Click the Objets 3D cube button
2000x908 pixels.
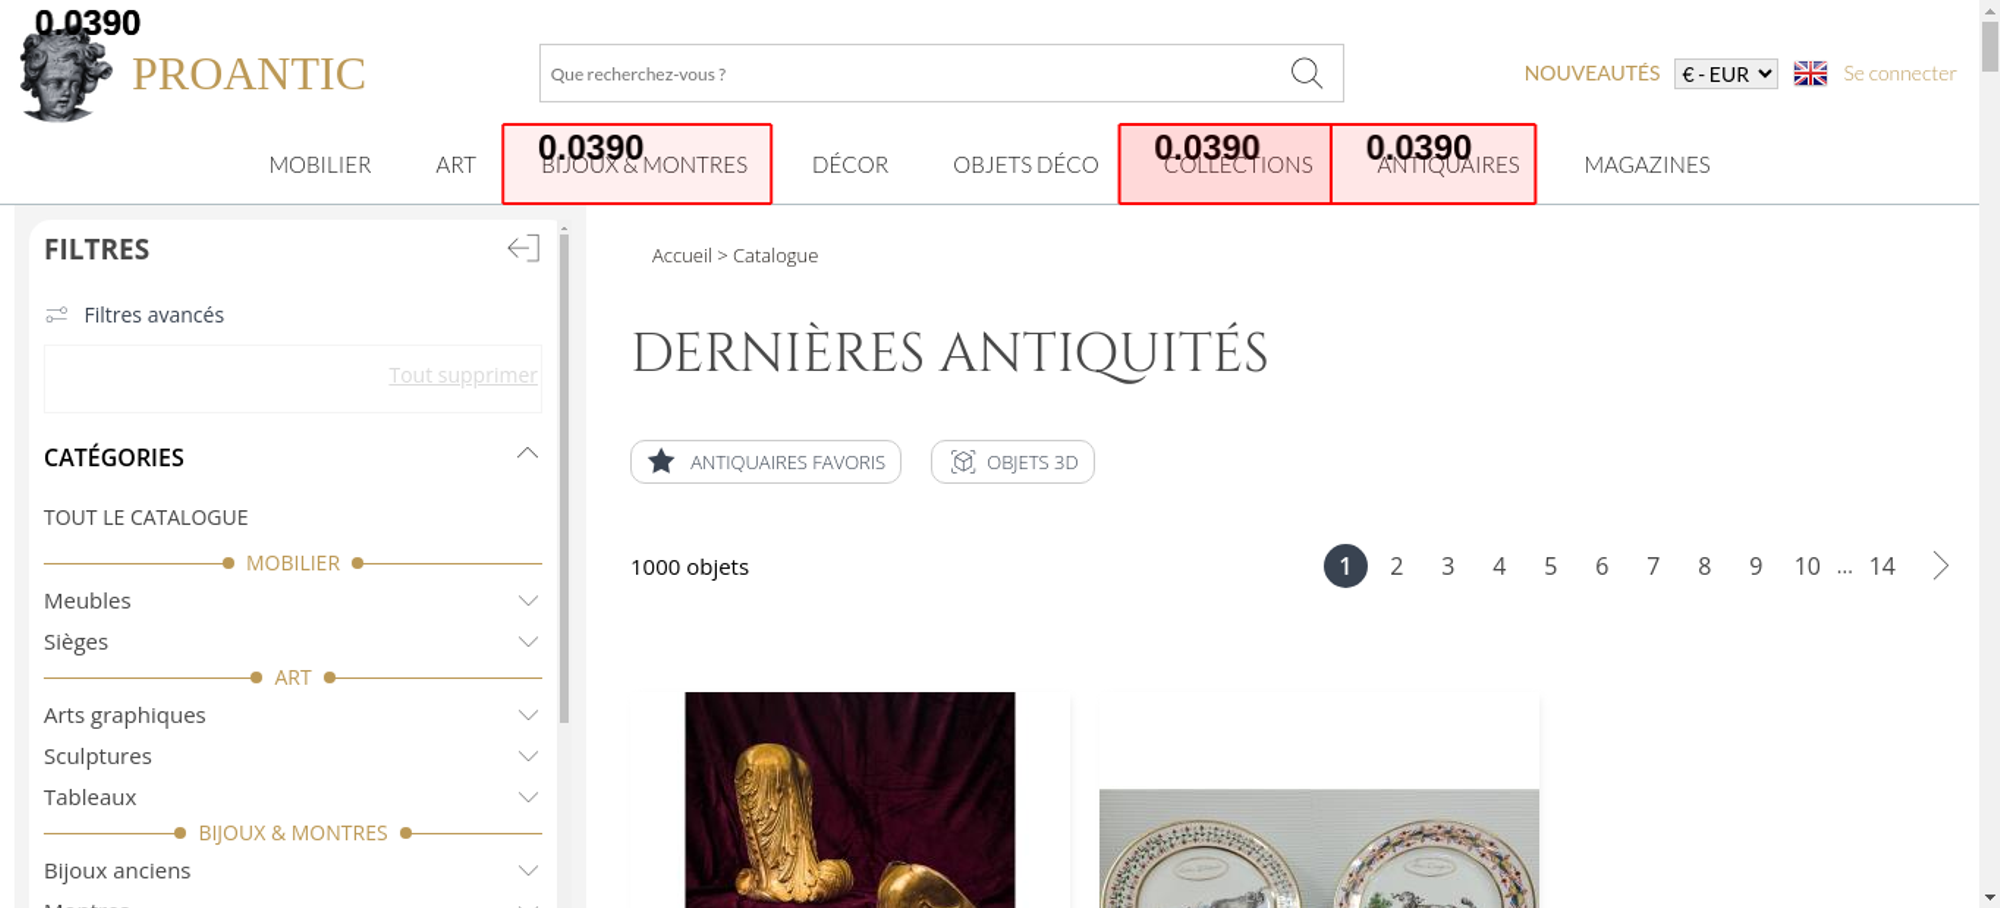[x=1012, y=462]
